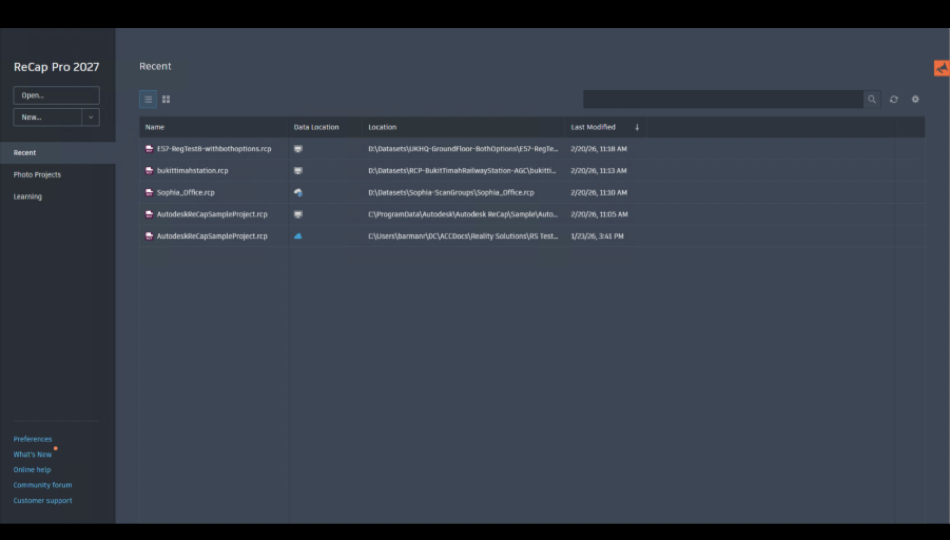Click local data icon for E57-RegTest8 row
950x540 pixels.
point(298,148)
